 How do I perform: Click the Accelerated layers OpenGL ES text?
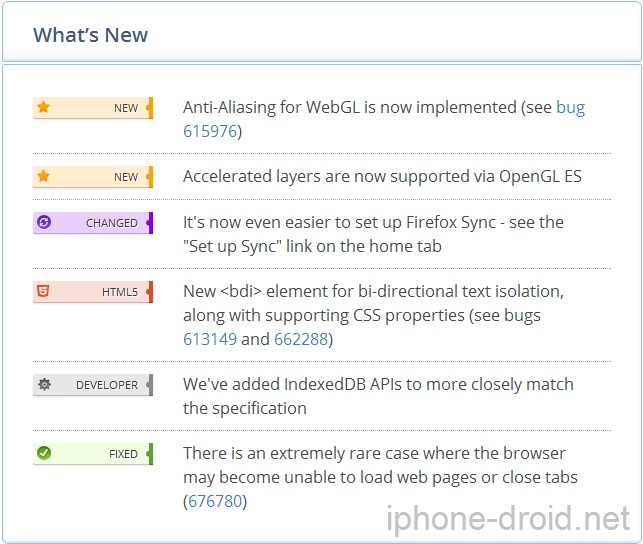382,176
